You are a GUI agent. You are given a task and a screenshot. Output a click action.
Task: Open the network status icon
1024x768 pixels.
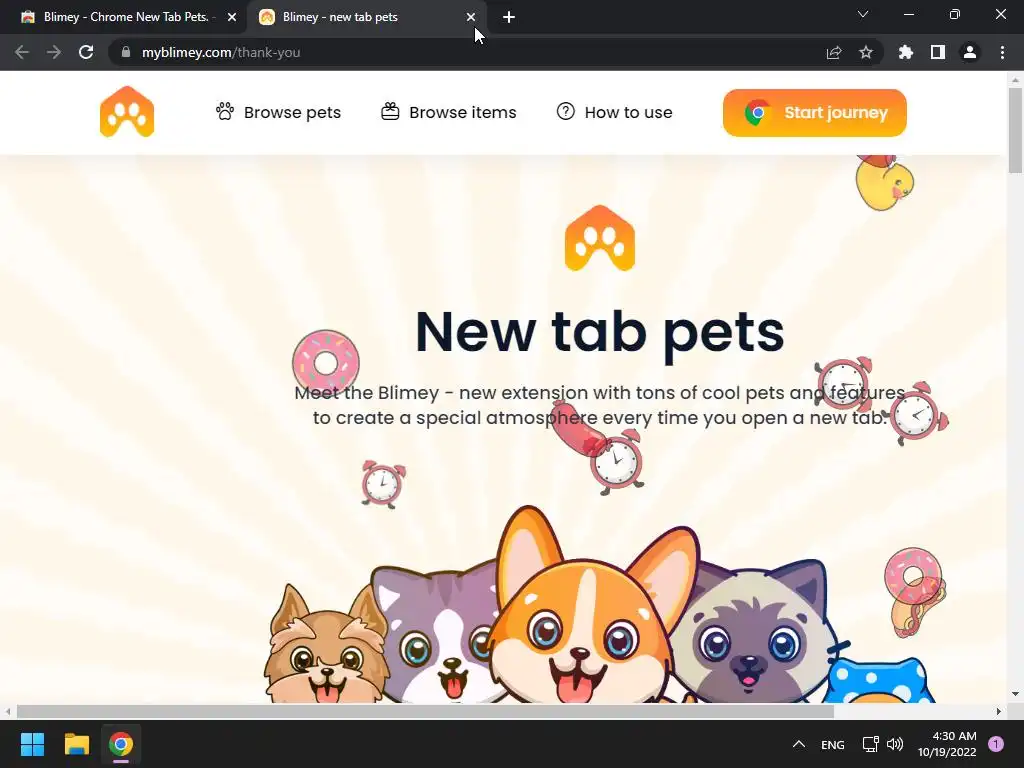click(x=870, y=744)
